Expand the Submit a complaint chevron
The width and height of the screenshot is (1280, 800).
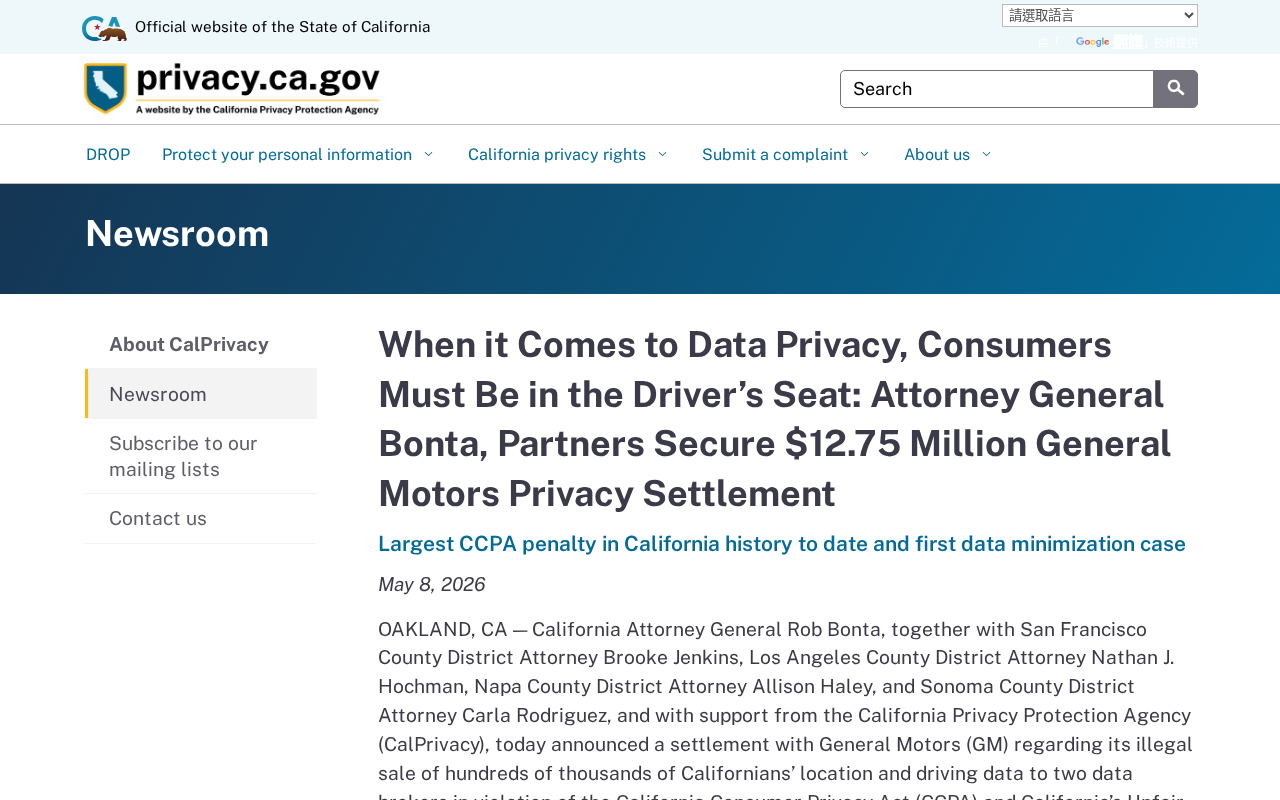click(x=864, y=154)
